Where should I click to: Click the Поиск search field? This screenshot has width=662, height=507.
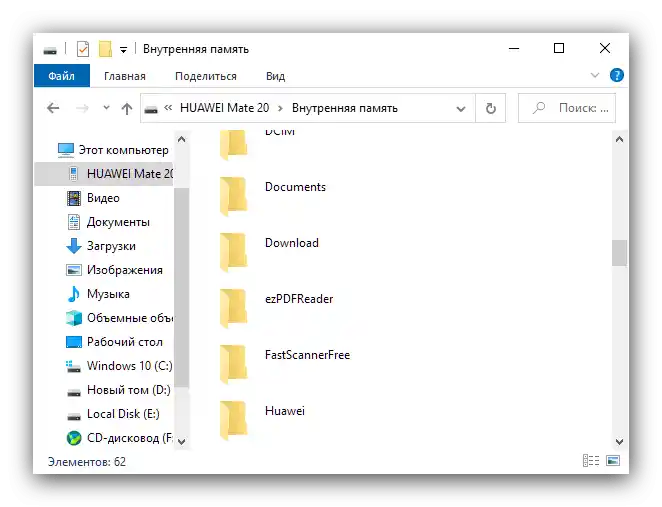pos(567,108)
